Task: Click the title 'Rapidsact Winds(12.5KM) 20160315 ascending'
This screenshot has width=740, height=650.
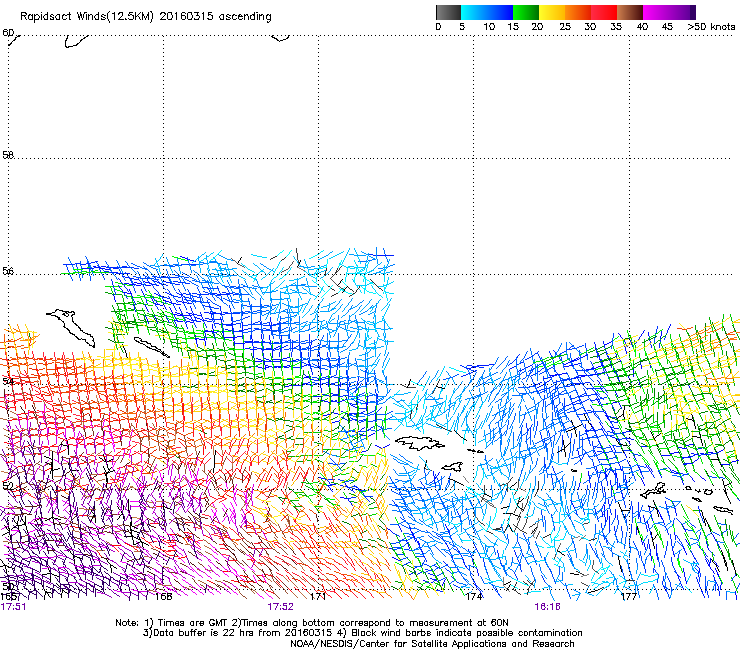Action: pos(146,17)
